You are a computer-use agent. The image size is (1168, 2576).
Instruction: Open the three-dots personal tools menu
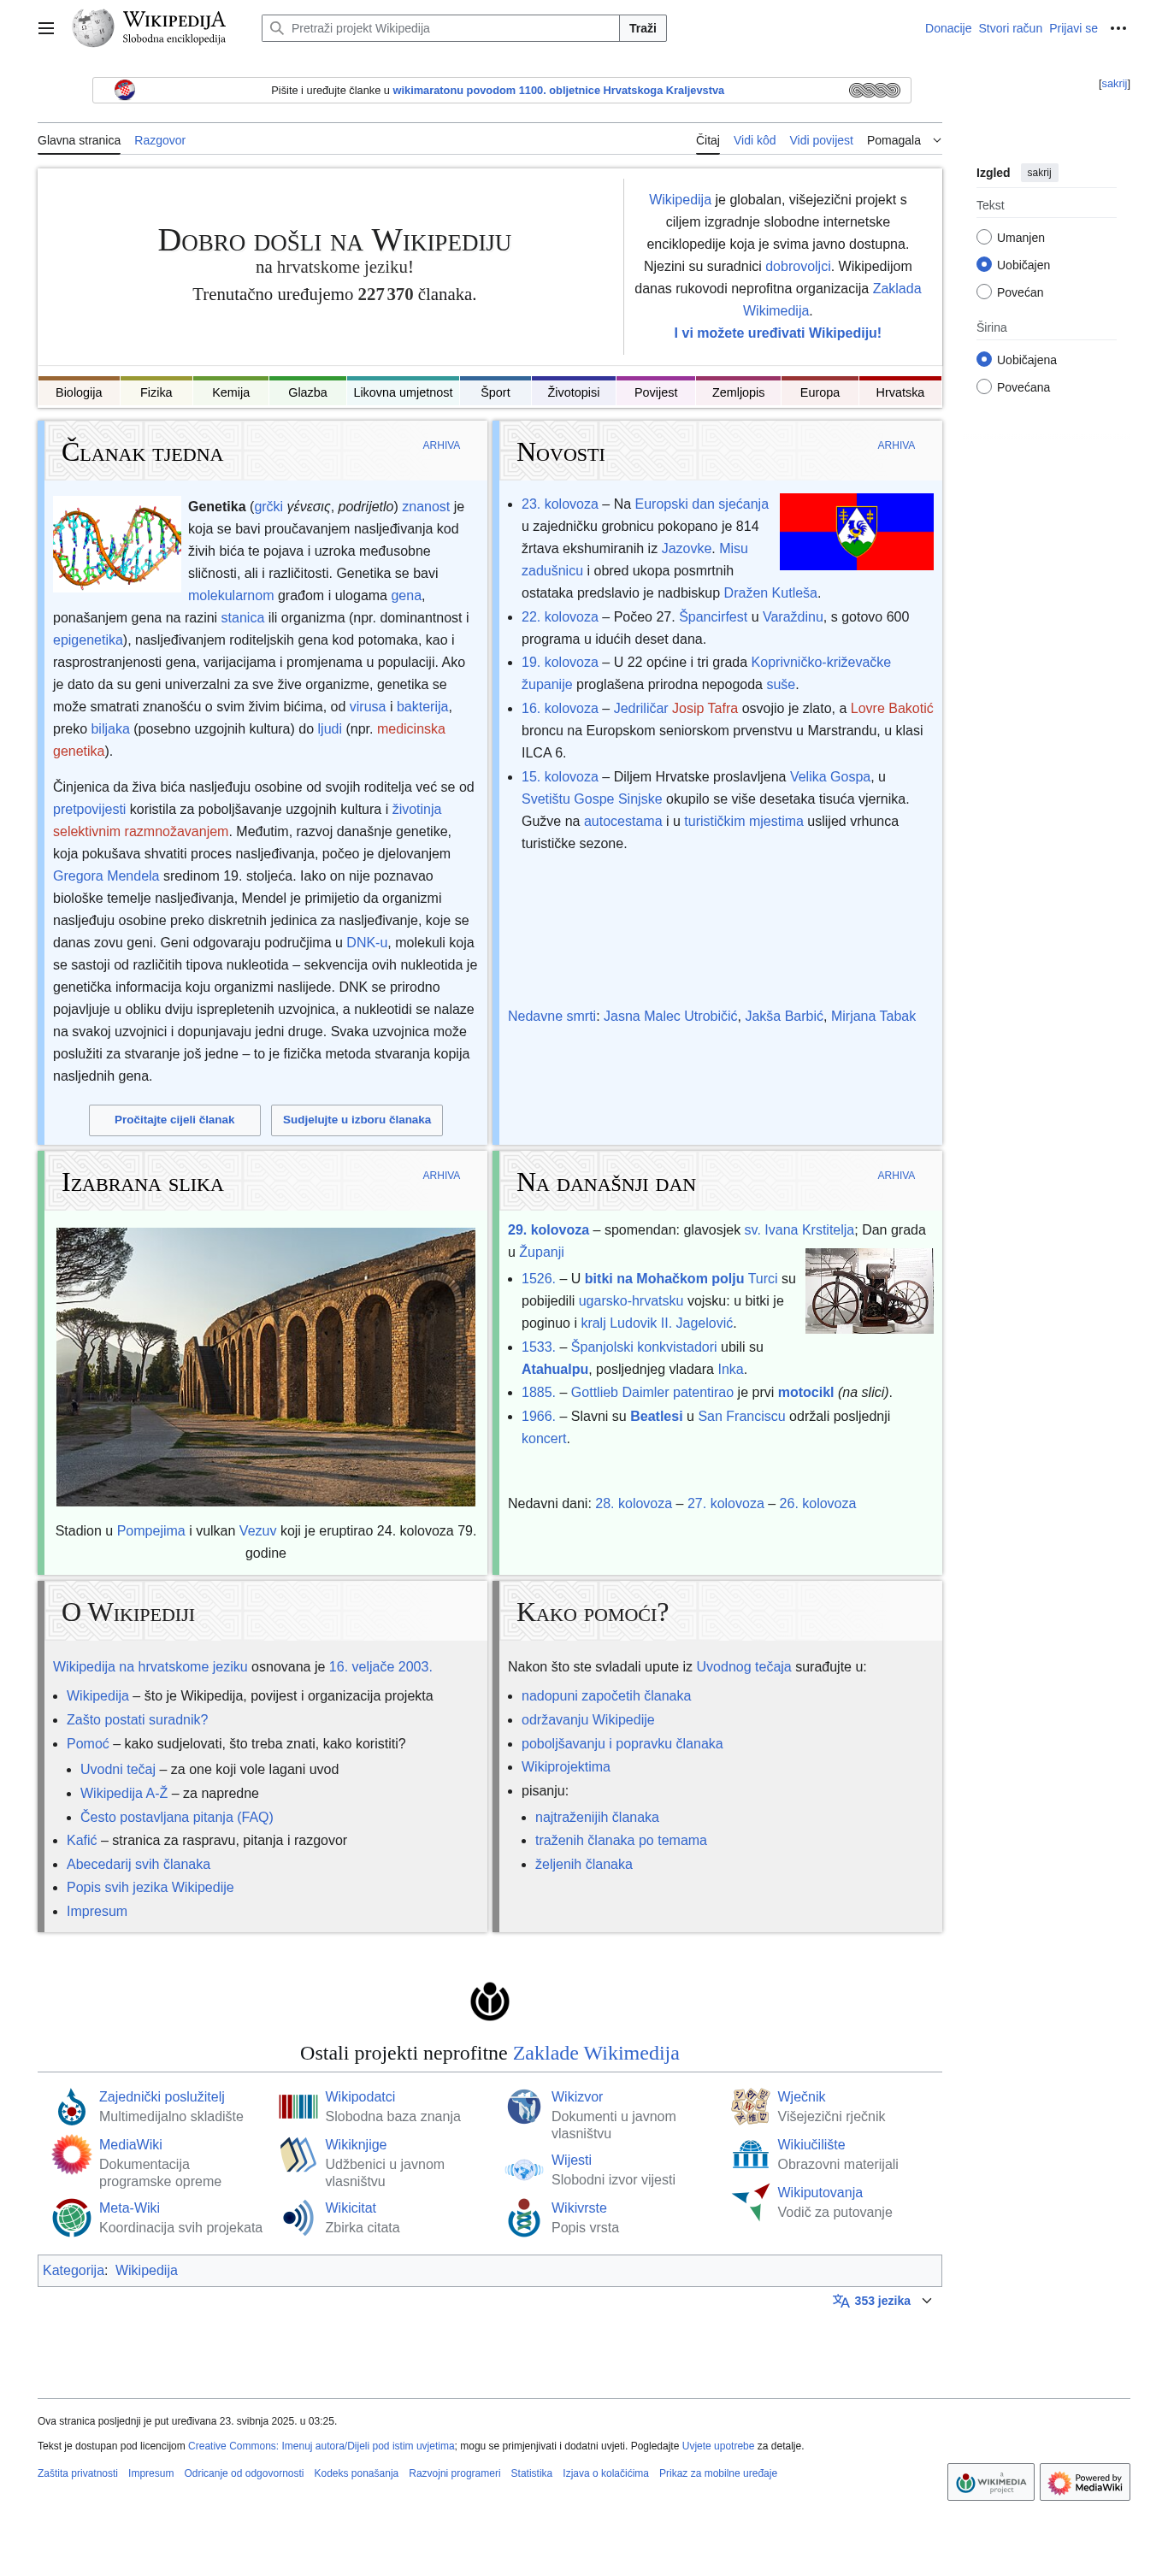[1118, 28]
